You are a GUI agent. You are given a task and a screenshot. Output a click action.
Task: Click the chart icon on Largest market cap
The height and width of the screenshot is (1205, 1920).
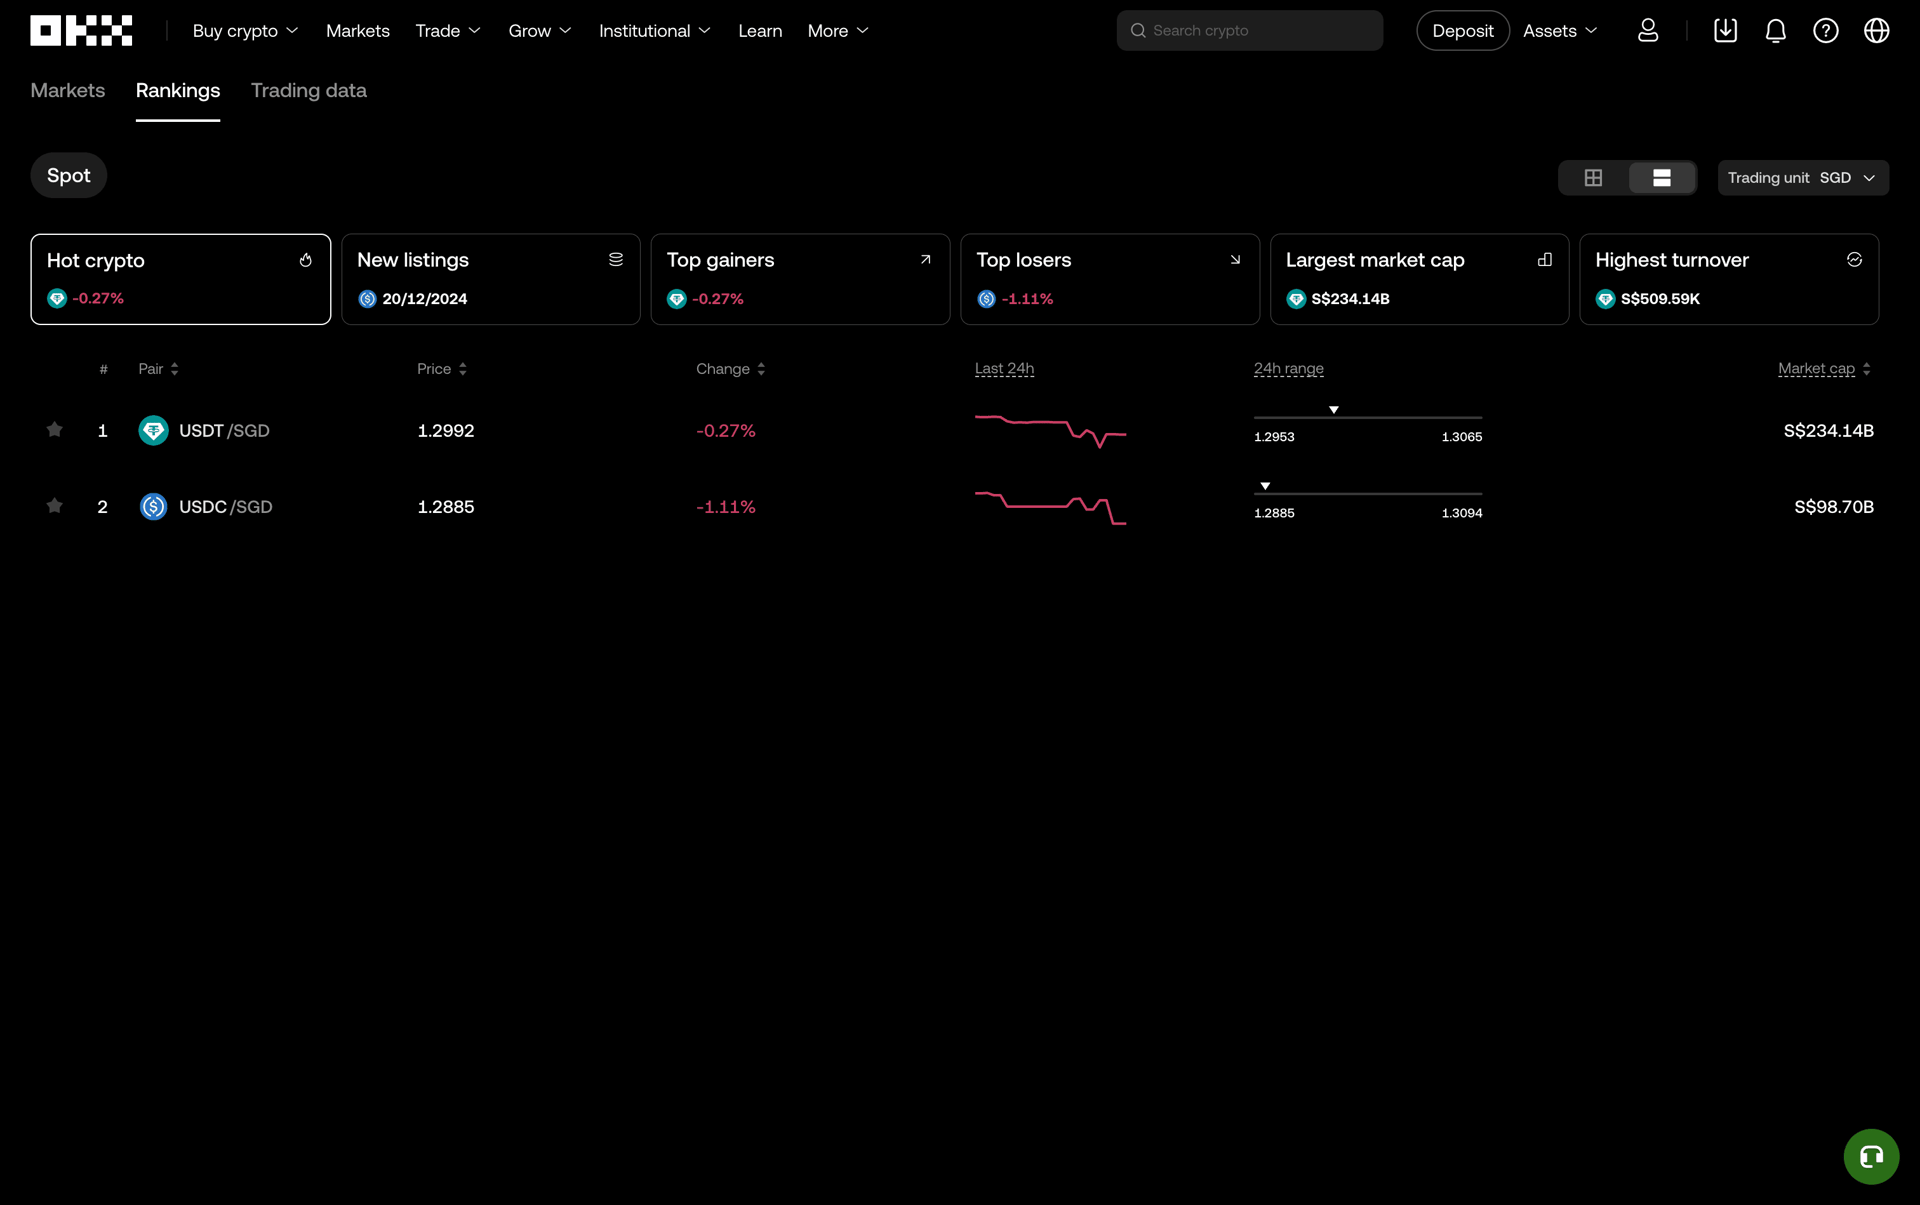(x=1545, y=260)
